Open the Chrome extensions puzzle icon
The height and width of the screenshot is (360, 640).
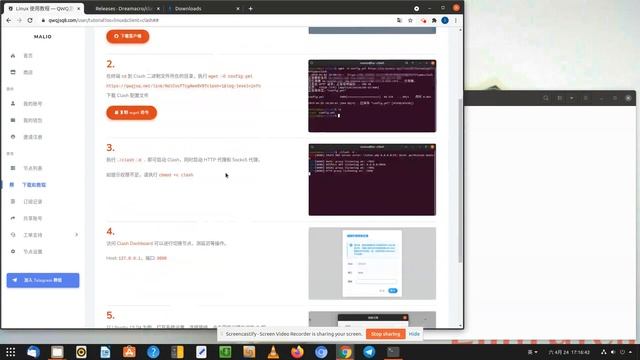pos(434,20)
